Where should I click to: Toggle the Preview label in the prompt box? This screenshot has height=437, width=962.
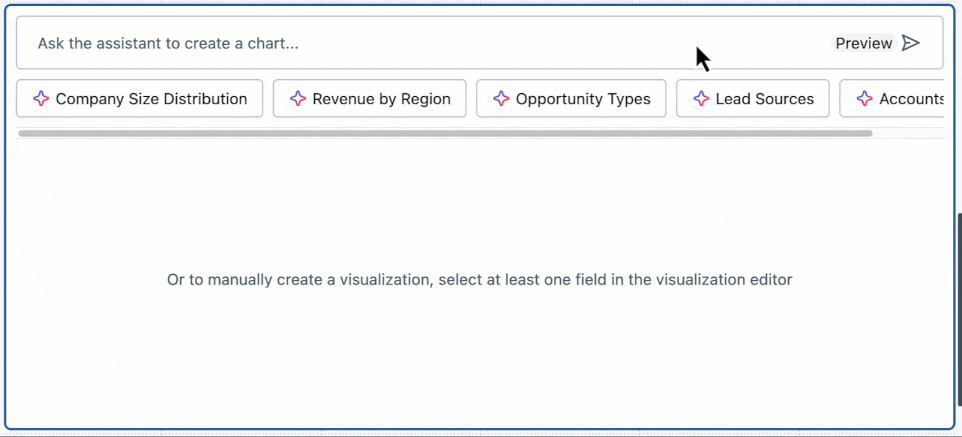pyautogui.click(x=863, y=43)
